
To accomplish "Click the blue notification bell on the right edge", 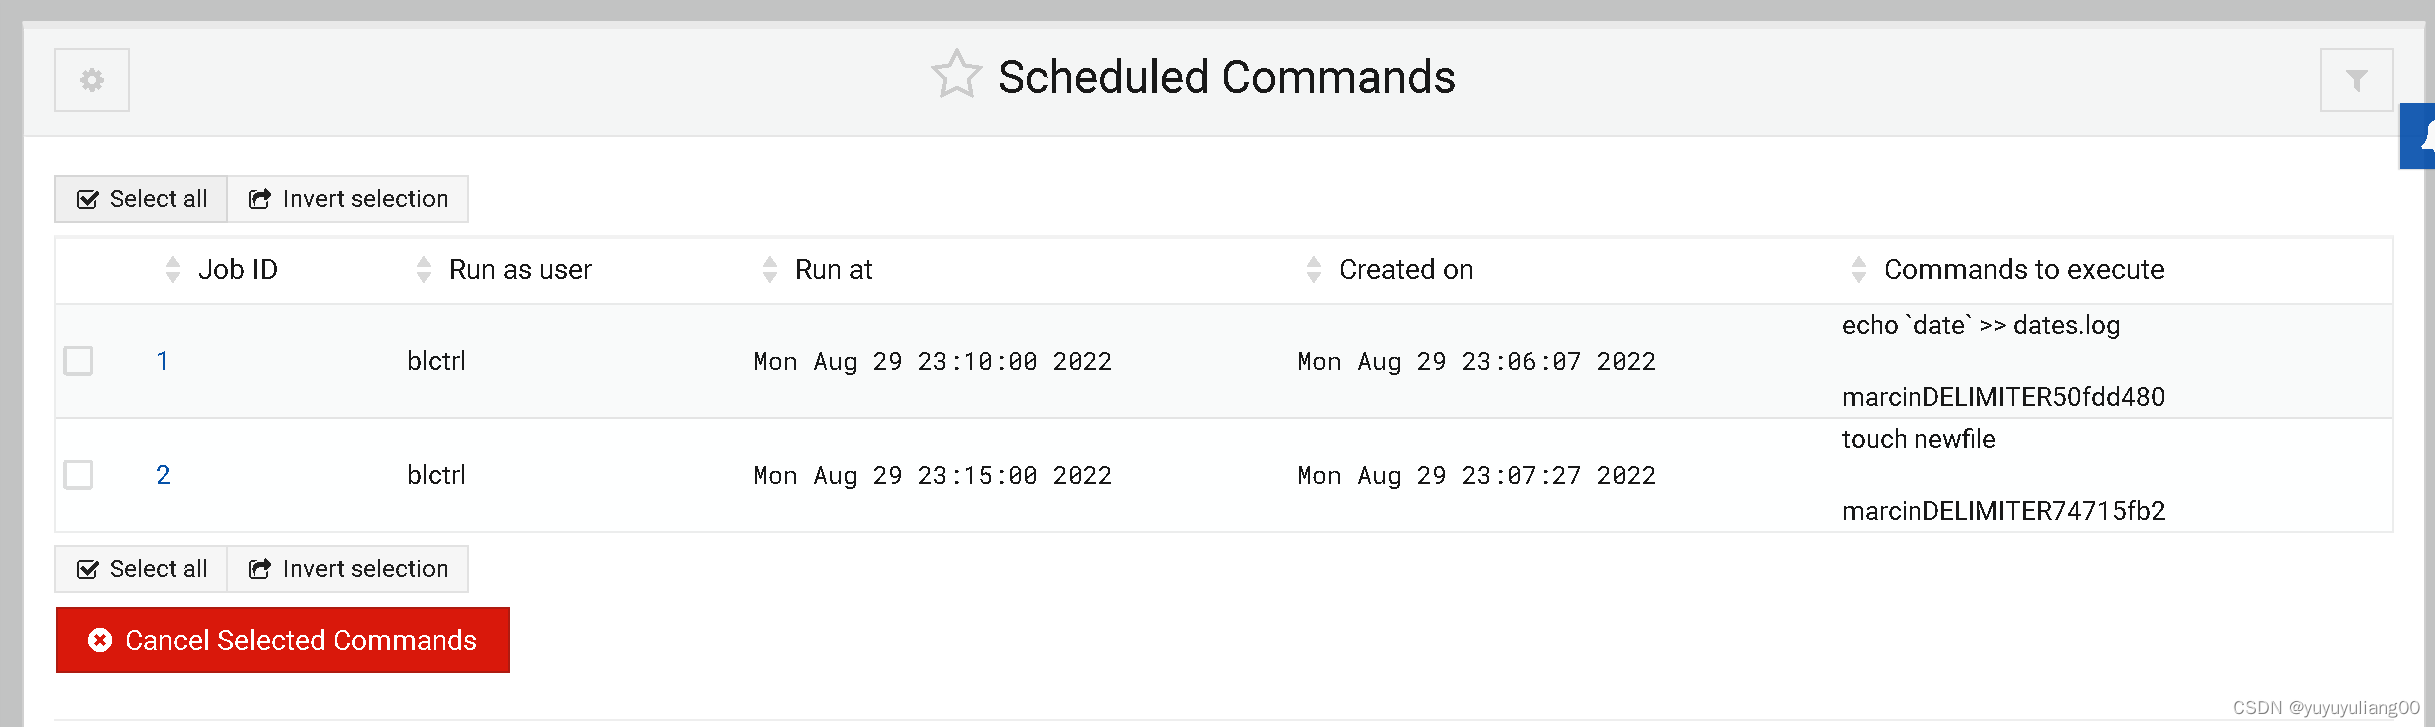I will (x=2421, y=137).
